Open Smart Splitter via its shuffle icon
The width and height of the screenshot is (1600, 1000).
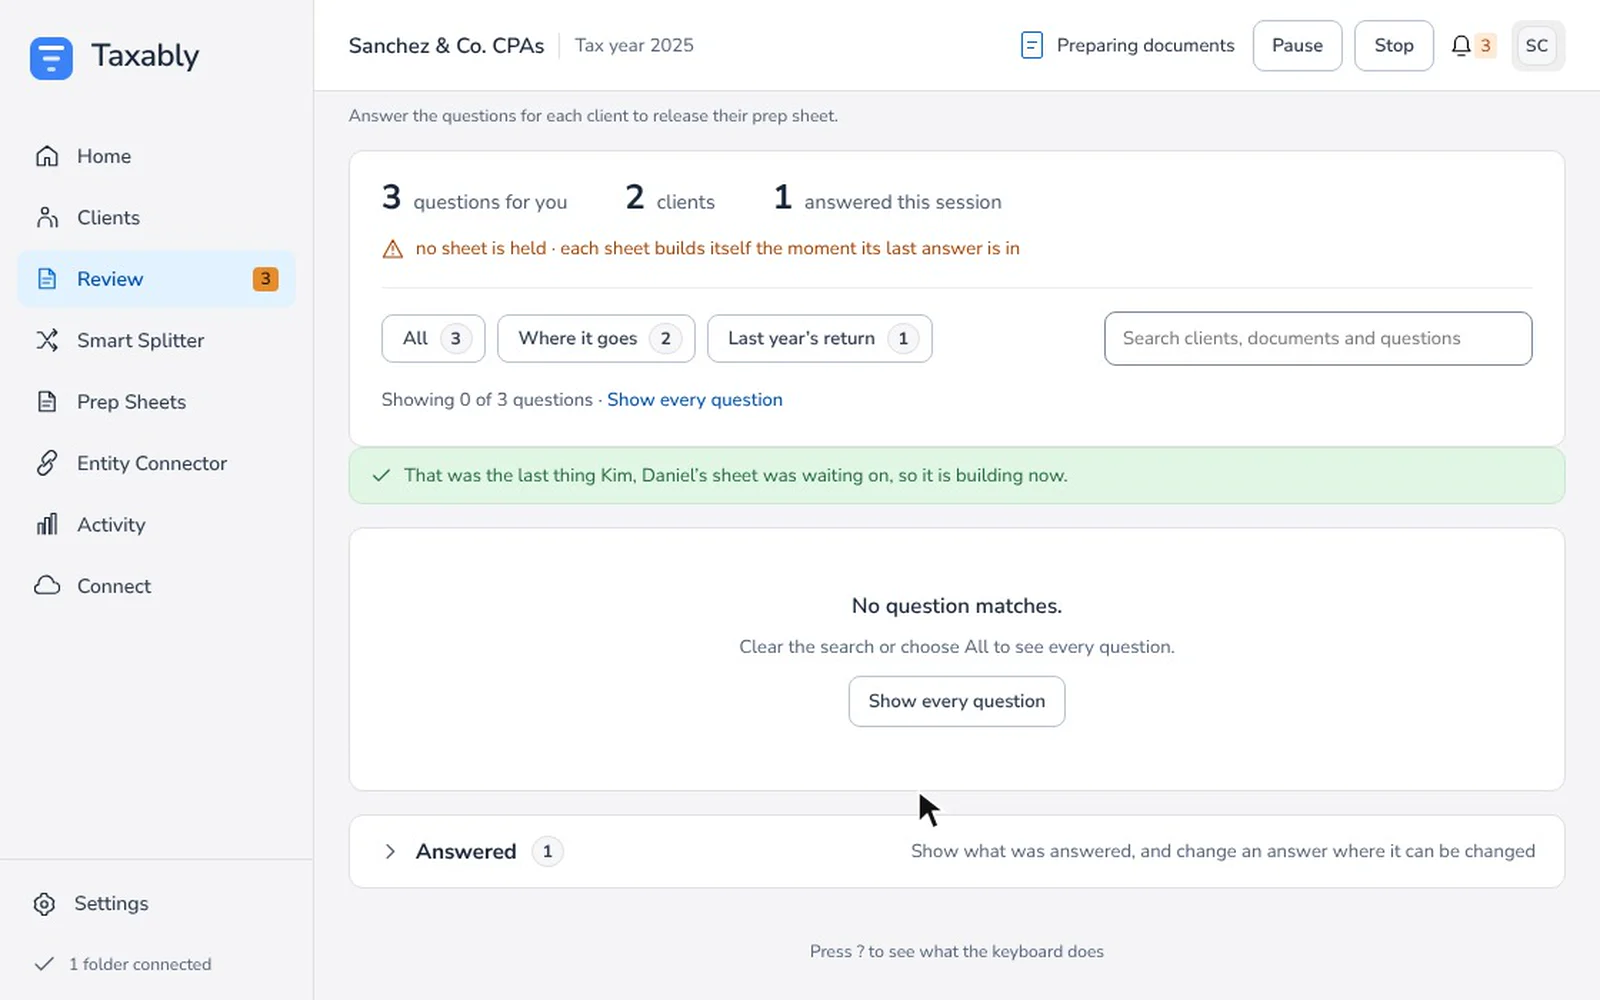pos(47,341)
